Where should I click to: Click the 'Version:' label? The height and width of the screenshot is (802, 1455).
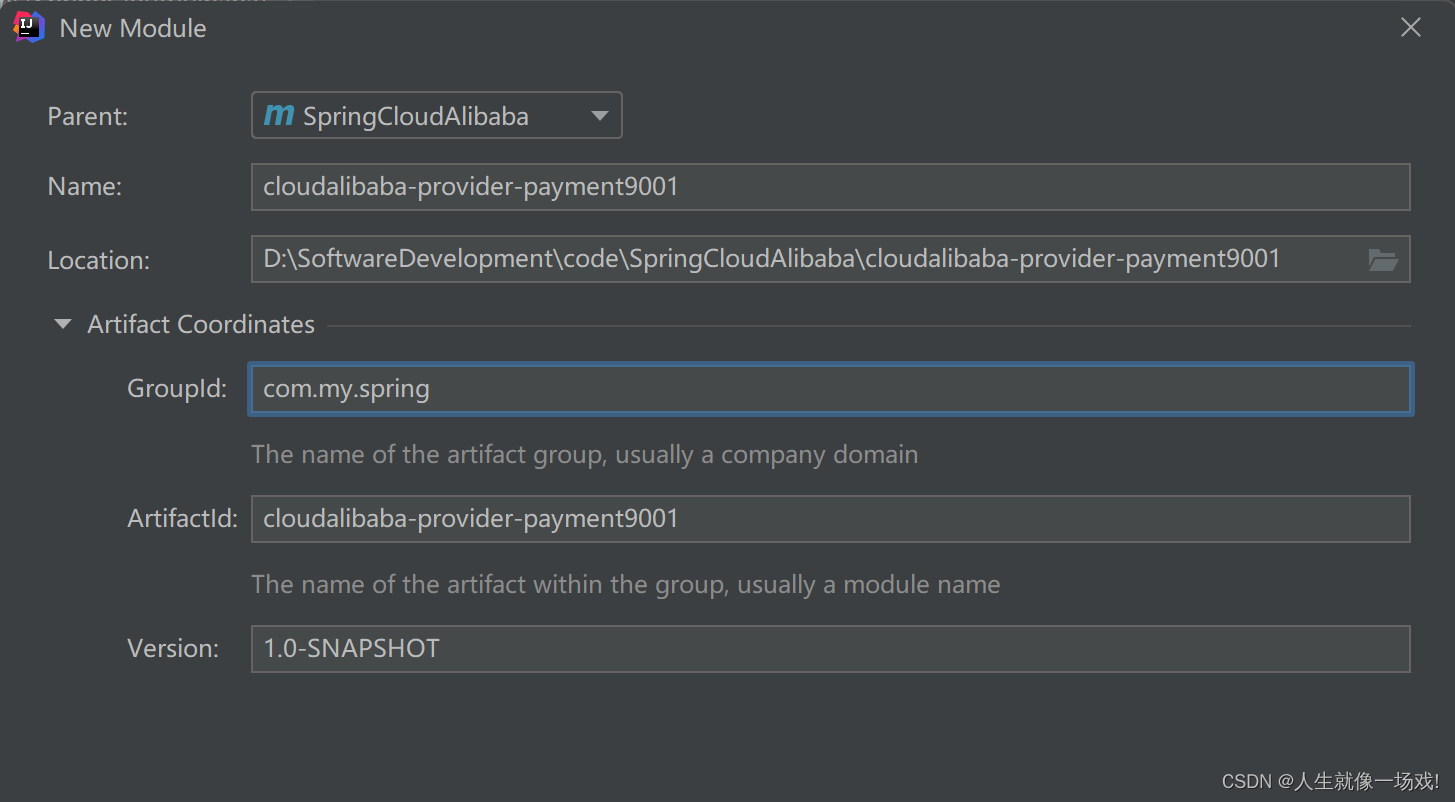(x=173, y=648)
